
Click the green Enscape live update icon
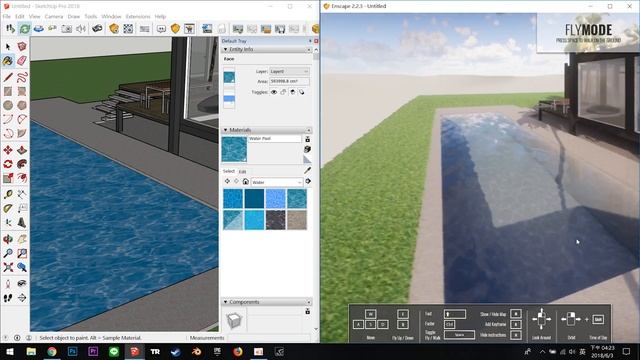tap(24, 29)
